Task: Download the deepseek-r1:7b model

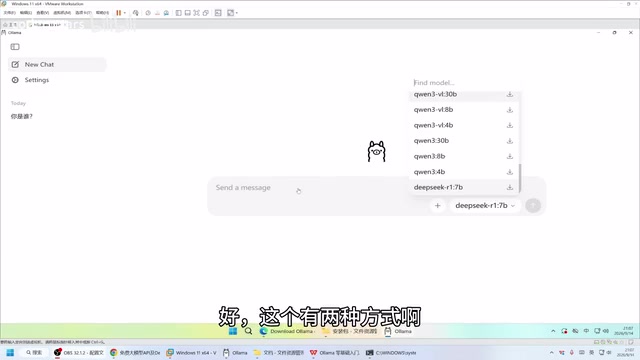Action: point(510,187)
